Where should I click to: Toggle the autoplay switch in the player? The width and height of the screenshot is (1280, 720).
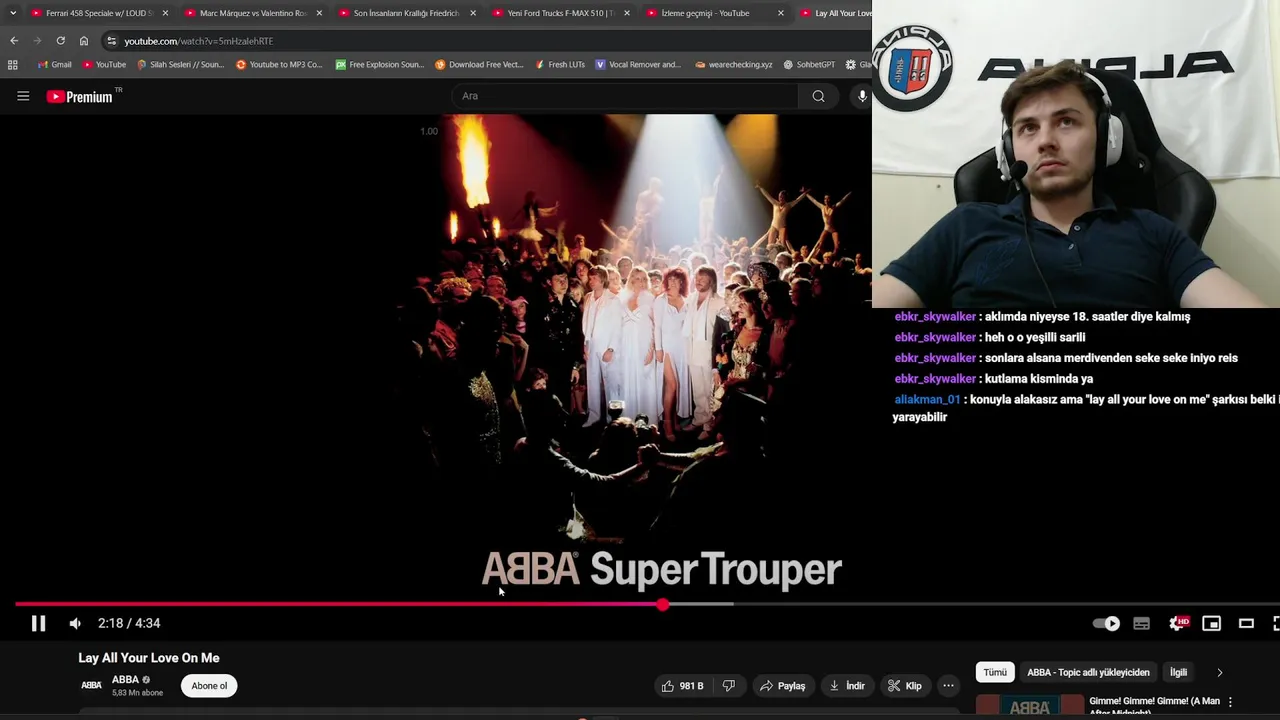tap(1106, 623)
